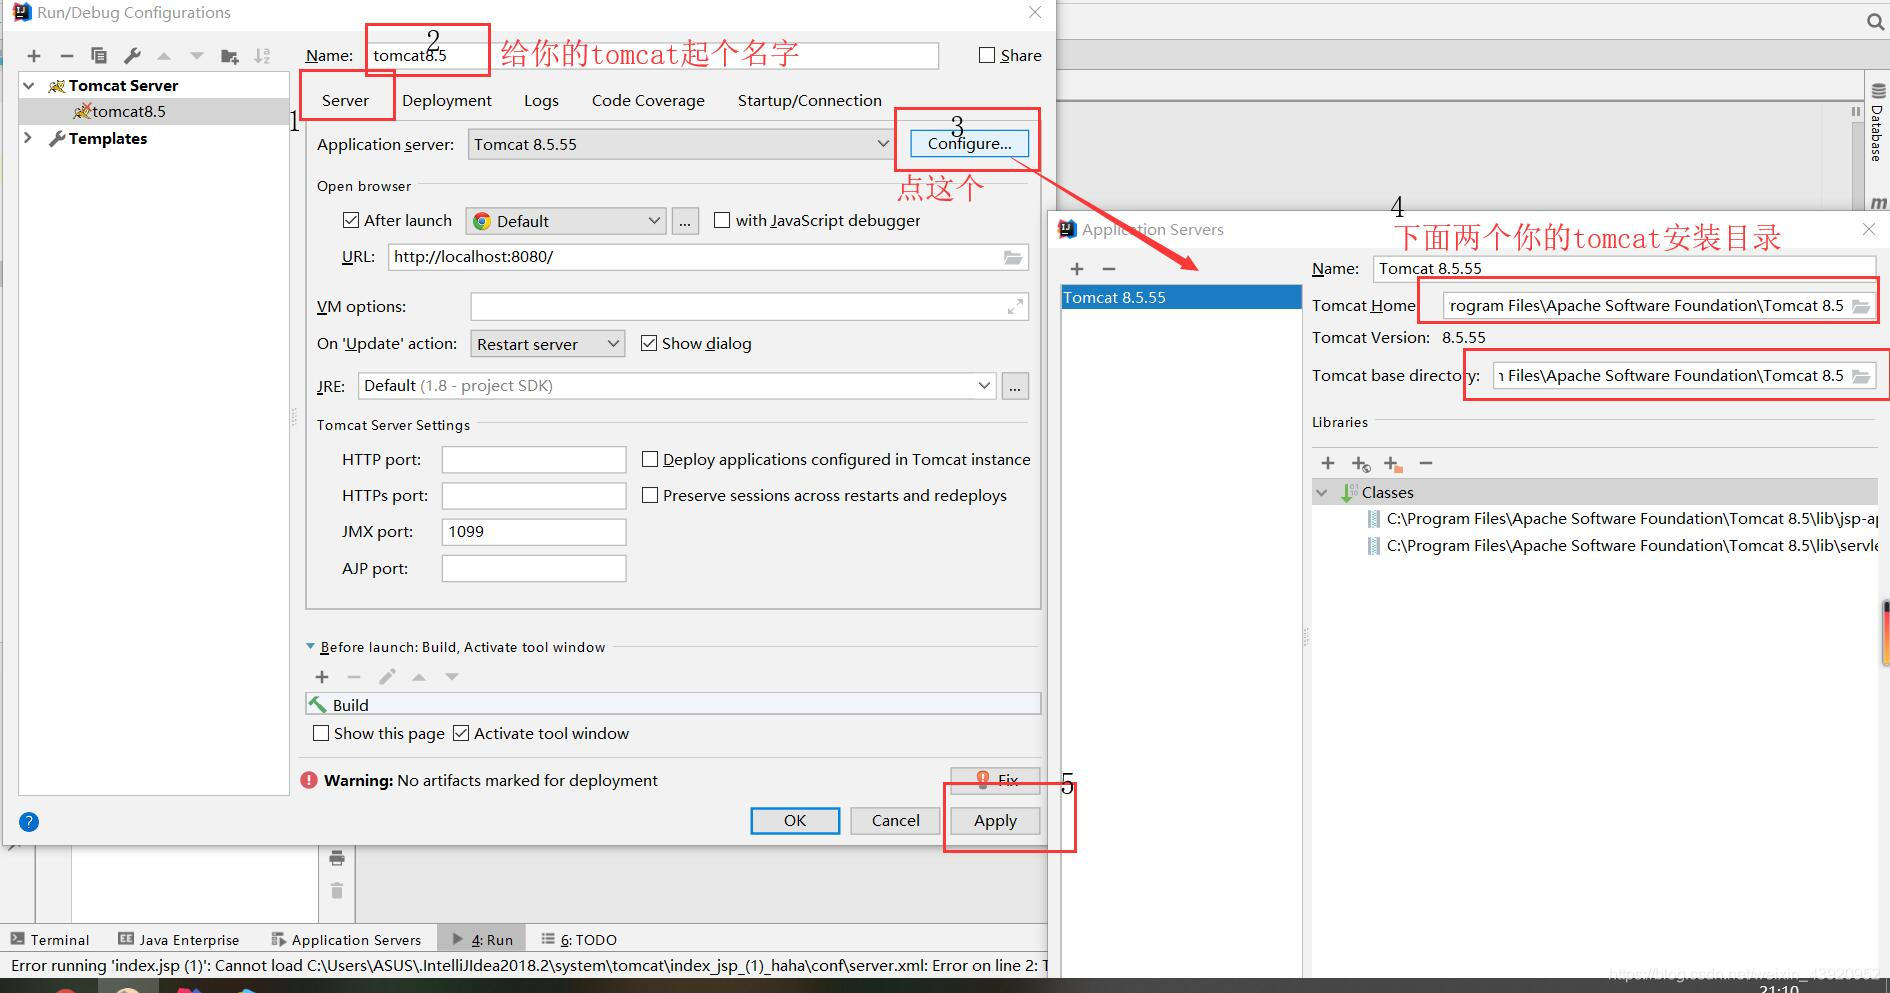Expand the Templates tree node
Image resolution: width=1890 pixels, height=993 pixels.
[28, 138]
